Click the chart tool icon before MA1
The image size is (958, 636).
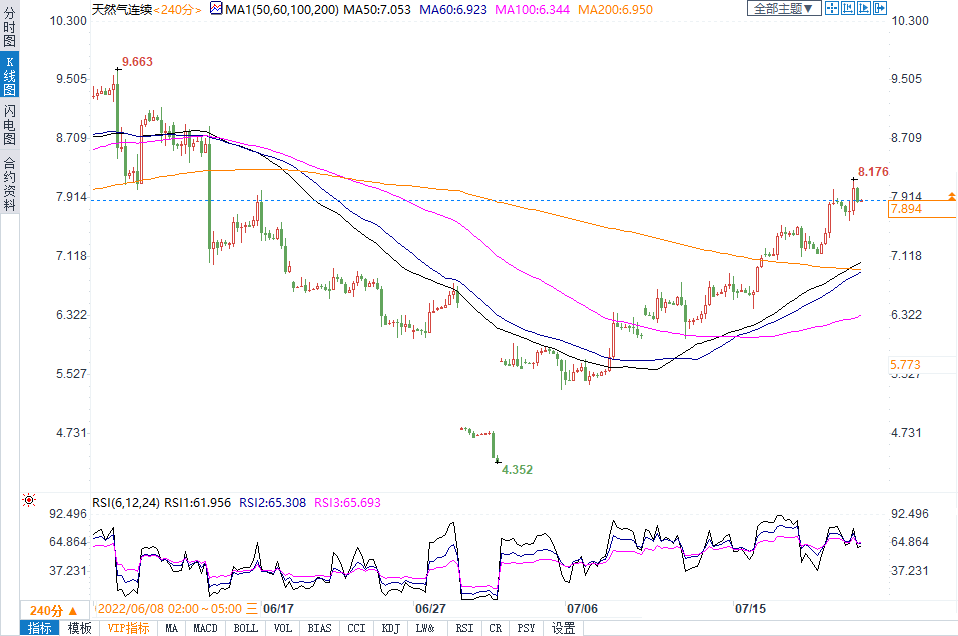(x=216, y=8)
